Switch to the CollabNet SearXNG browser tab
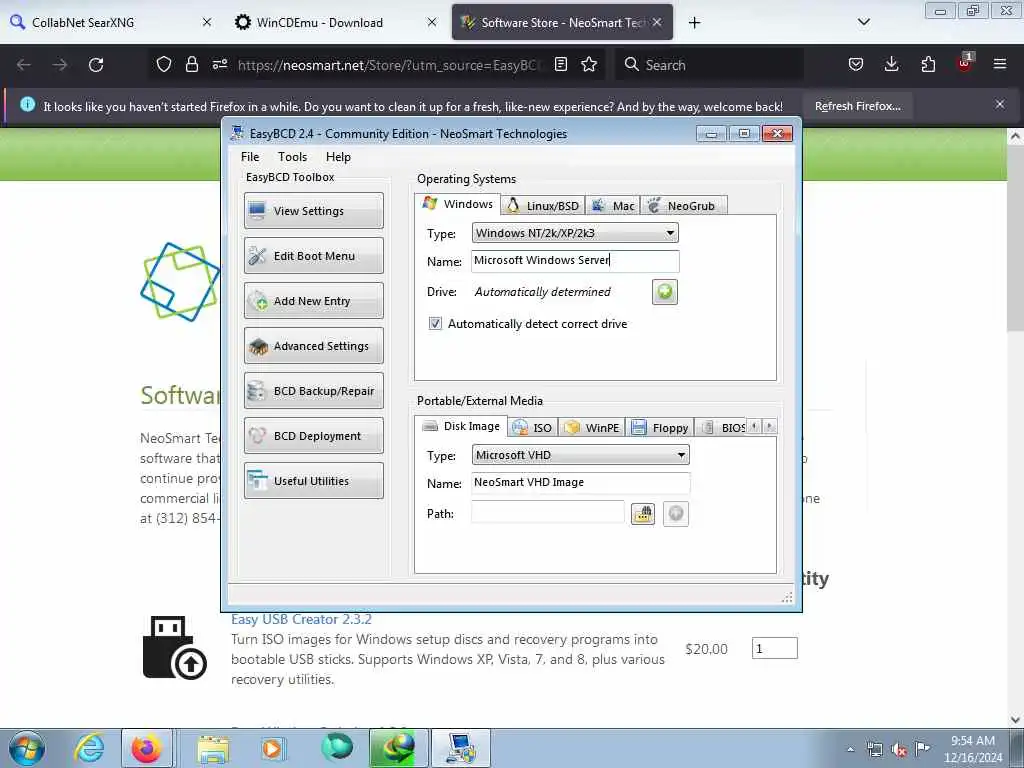The height and width of the screenshot is (768, 1024). pos(111,22)
